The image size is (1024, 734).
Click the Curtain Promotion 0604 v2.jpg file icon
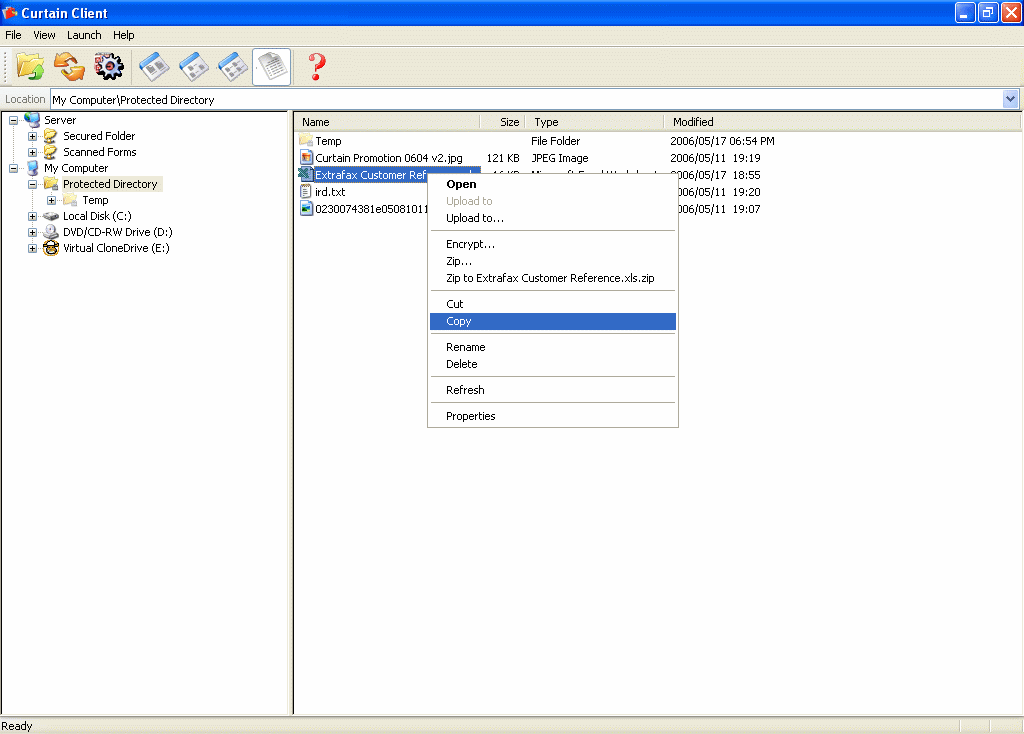point(307,158)
